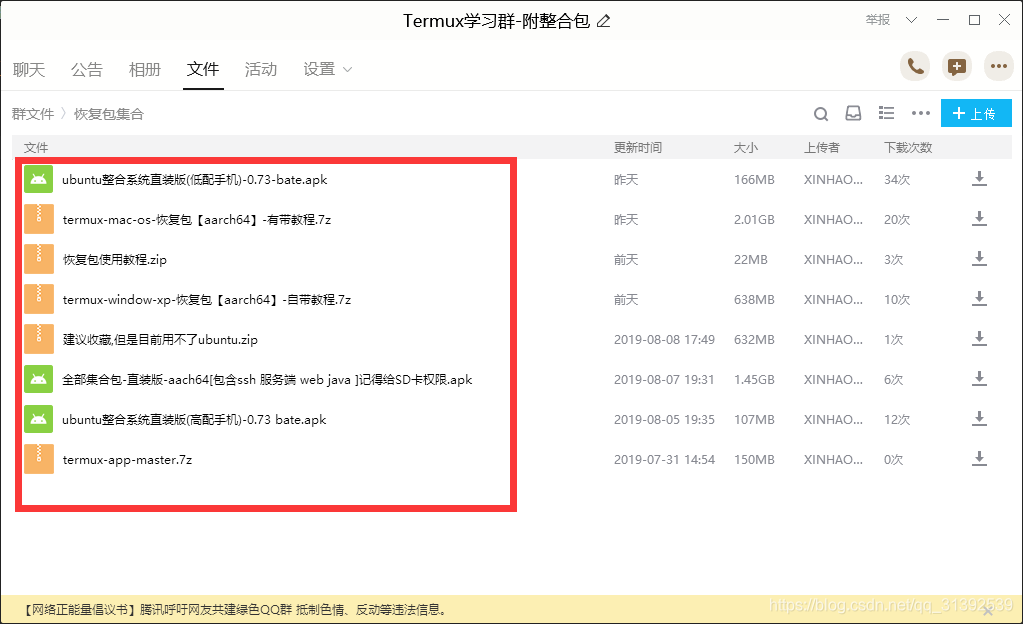Download termux-app-master.7z
Viewport: 1023px width, 624px height.
pos(979,459)
